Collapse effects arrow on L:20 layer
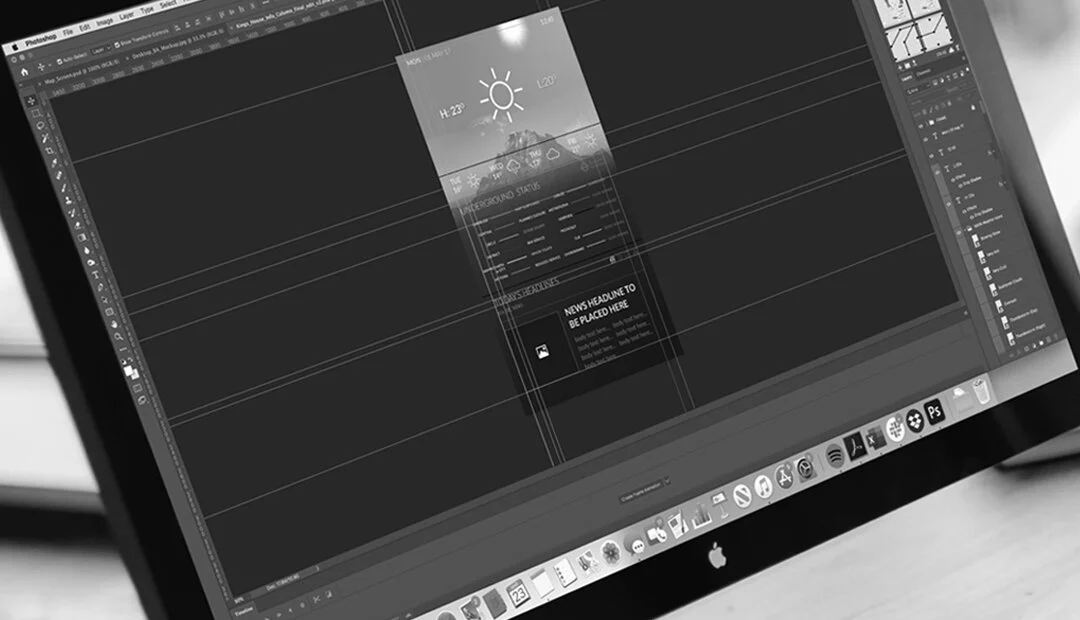The width and height of the screenshot is (1080, 620). [993, 152]
